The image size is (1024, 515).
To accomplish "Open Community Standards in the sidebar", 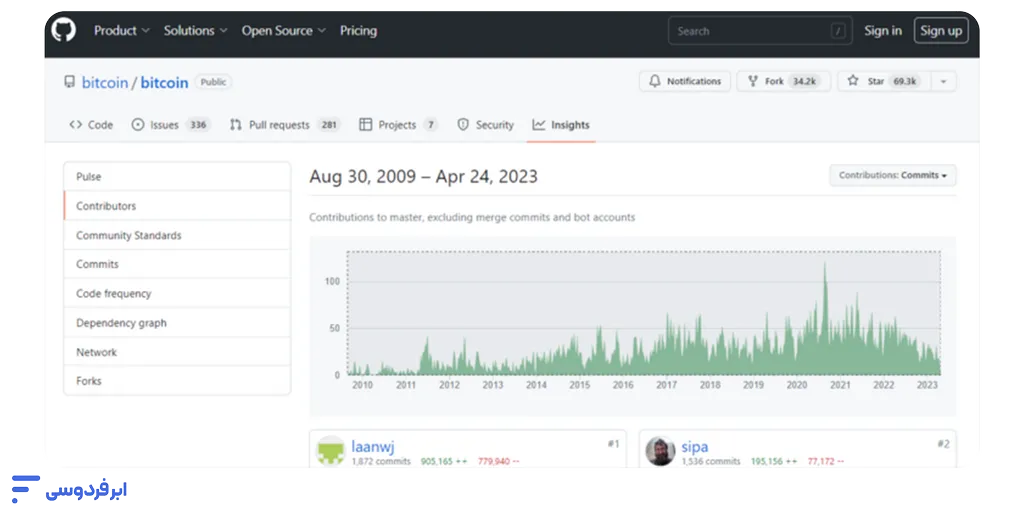I will pyautogui.click(x=177, y=235).
